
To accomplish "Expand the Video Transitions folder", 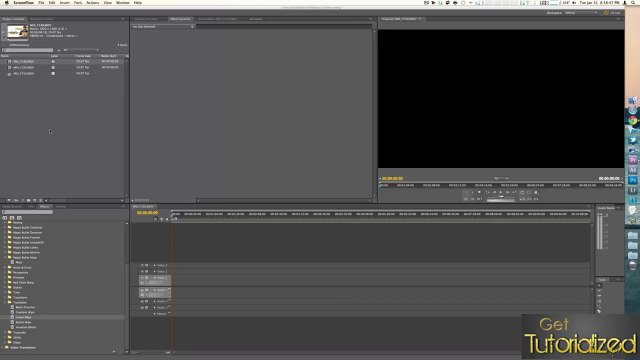I will 2,347.
